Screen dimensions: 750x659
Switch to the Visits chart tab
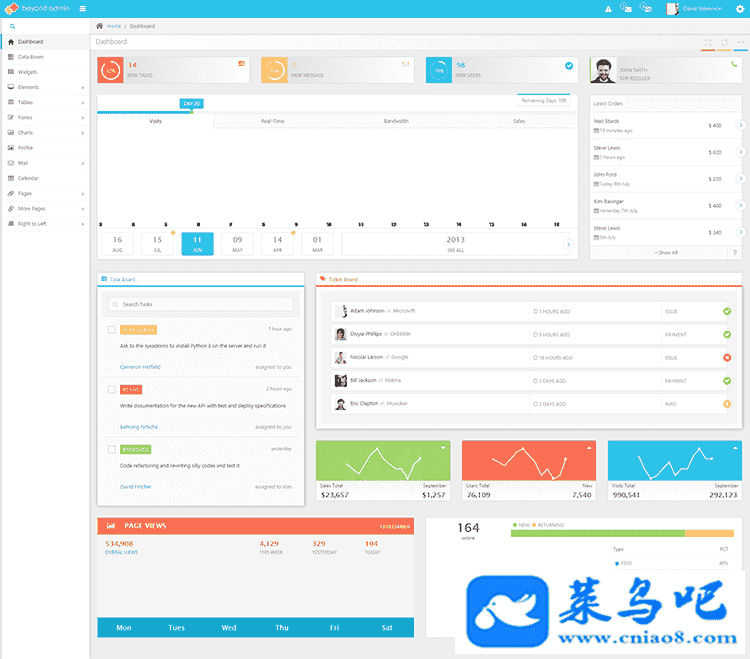(155, 121)
